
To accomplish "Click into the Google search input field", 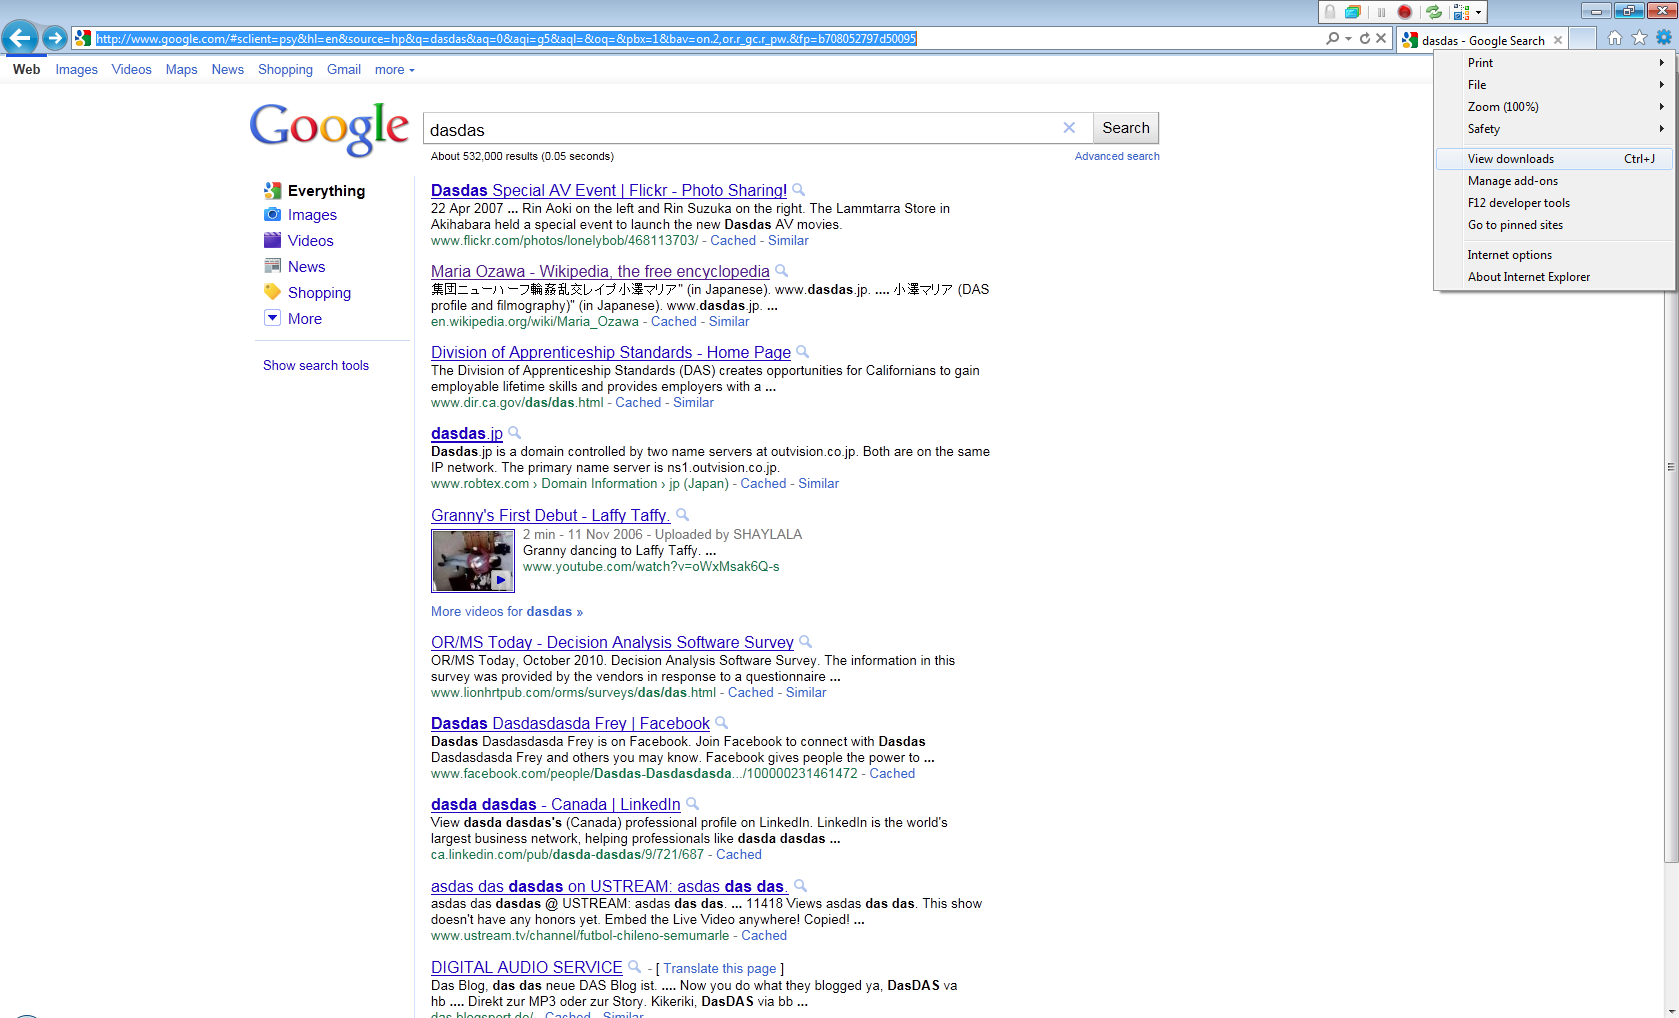I will click(744, 129).
